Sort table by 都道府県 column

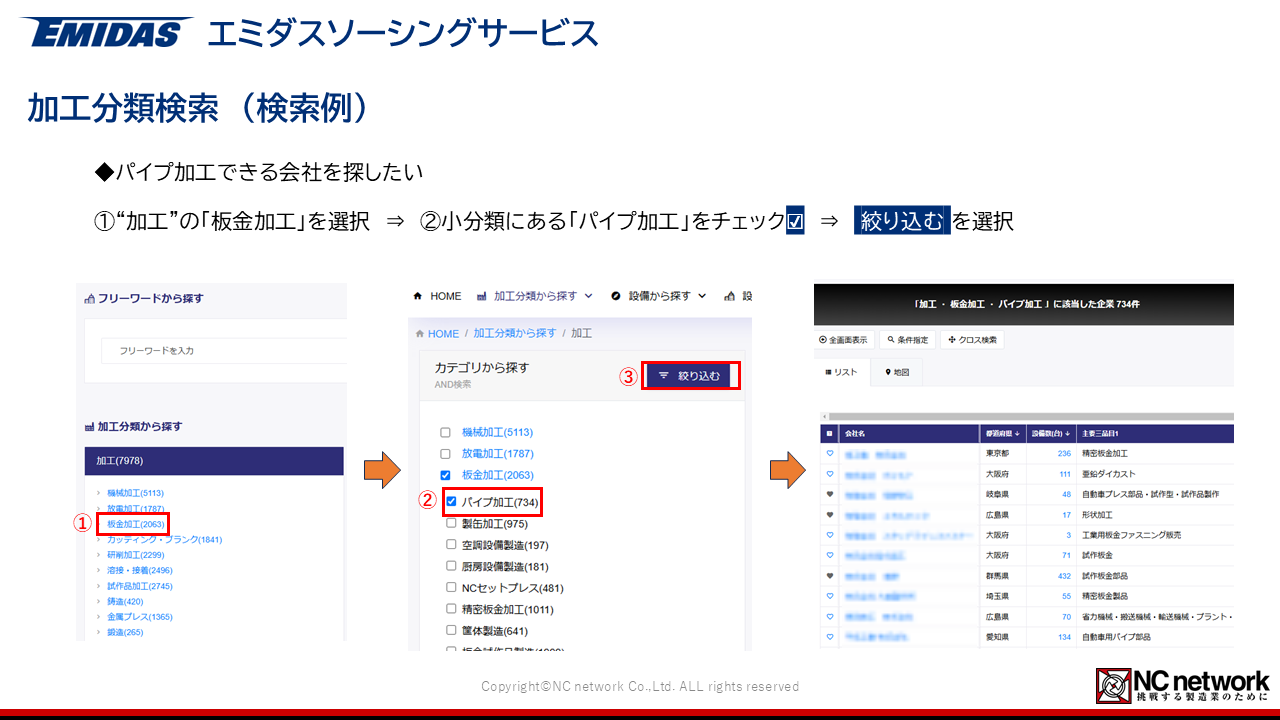[x=1005, y=433]
